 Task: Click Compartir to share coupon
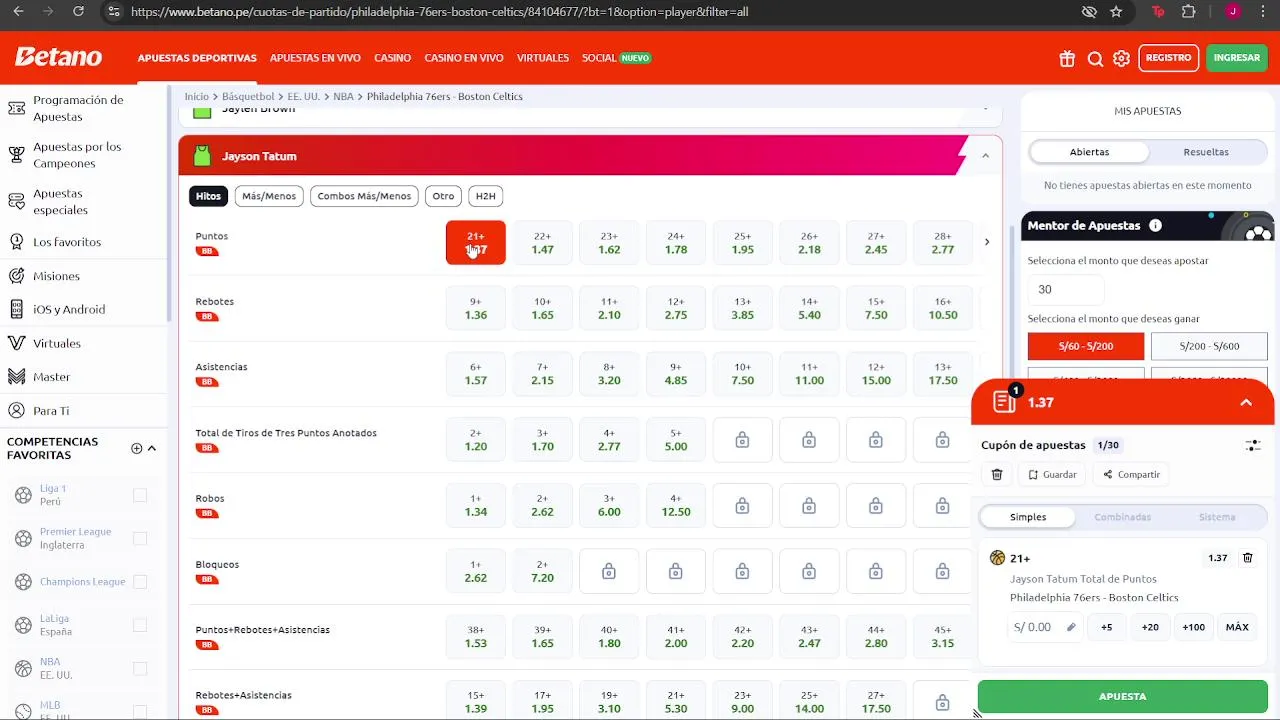pos(1131,475)
